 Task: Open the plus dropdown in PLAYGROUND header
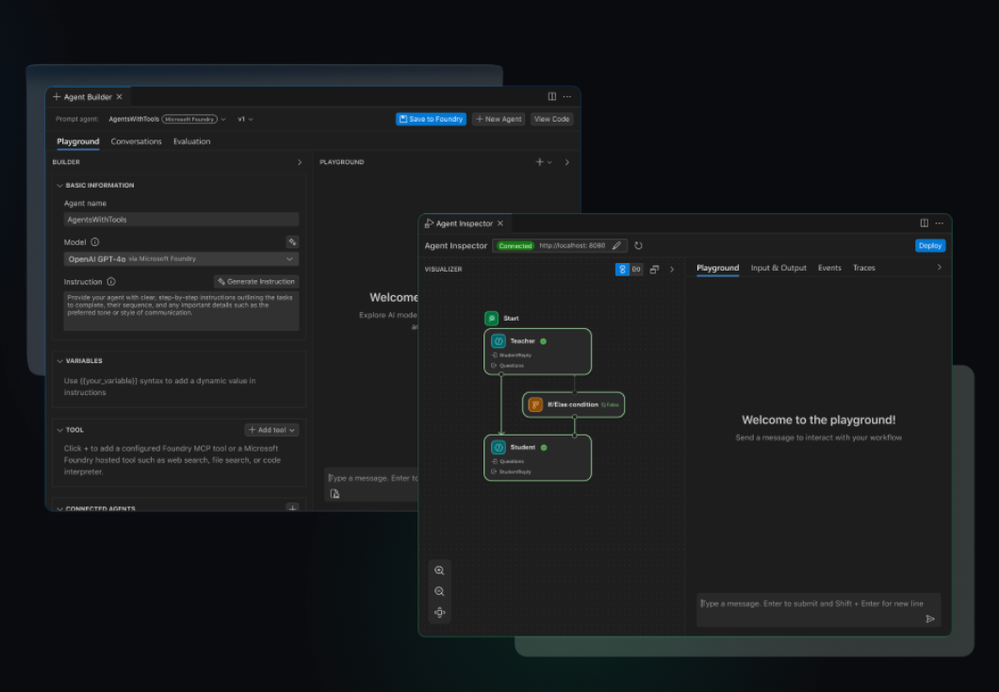pos(543,162)
